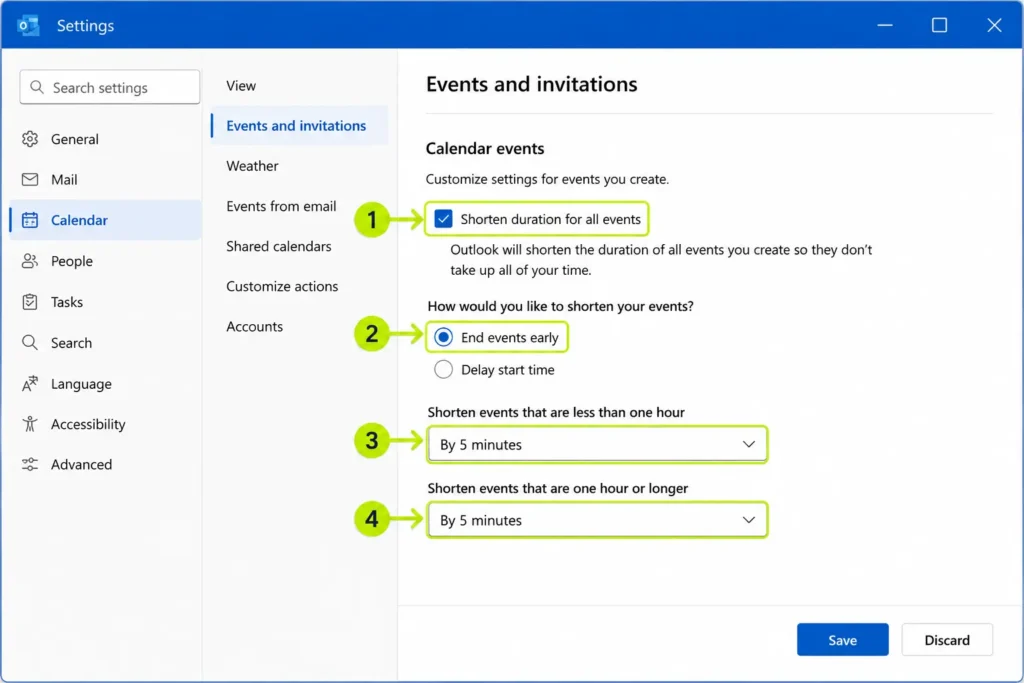
Task: Click the Advanced sliders icon
Action: [x=30, y=464]
